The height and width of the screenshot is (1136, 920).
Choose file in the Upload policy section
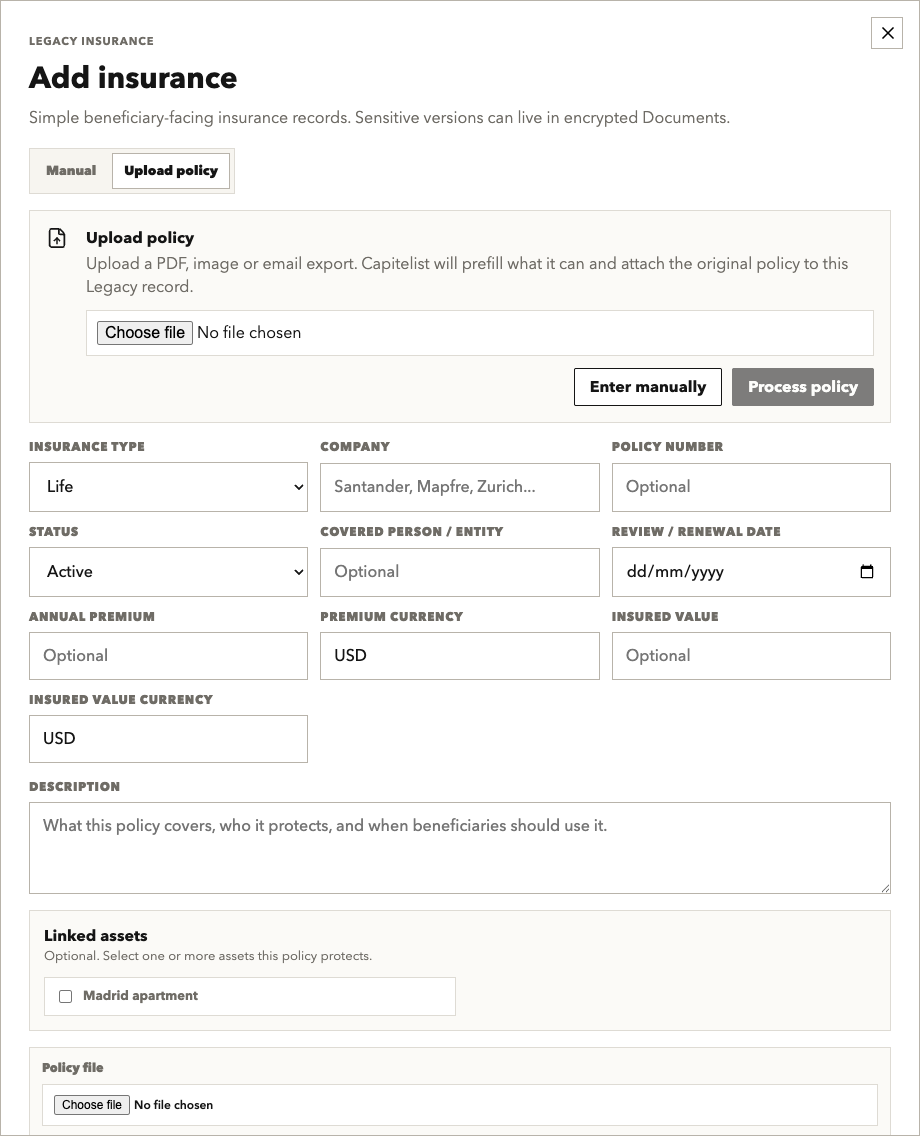coord(145,333)
